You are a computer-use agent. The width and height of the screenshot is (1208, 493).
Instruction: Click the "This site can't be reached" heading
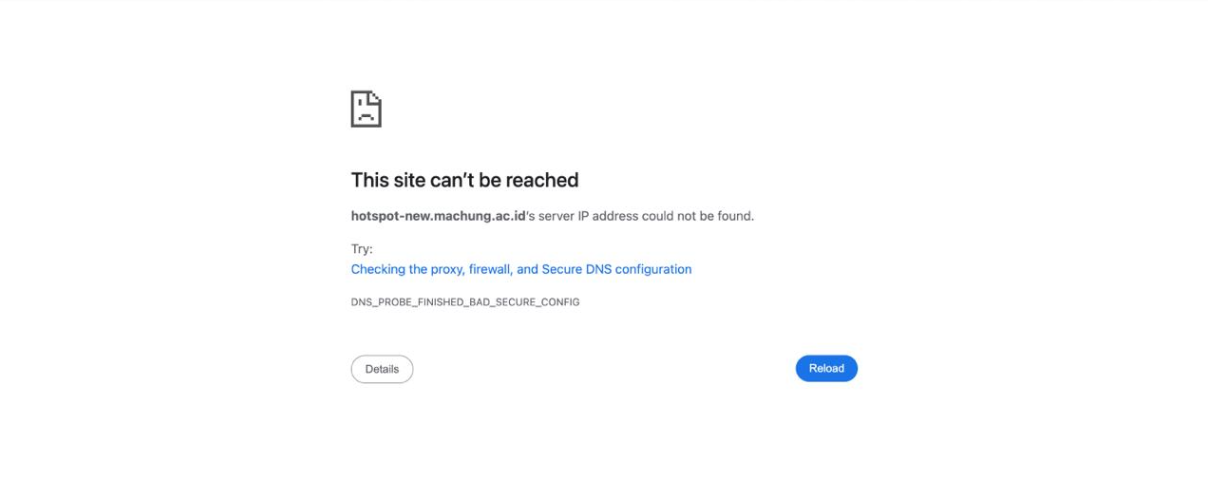(464, 180)
